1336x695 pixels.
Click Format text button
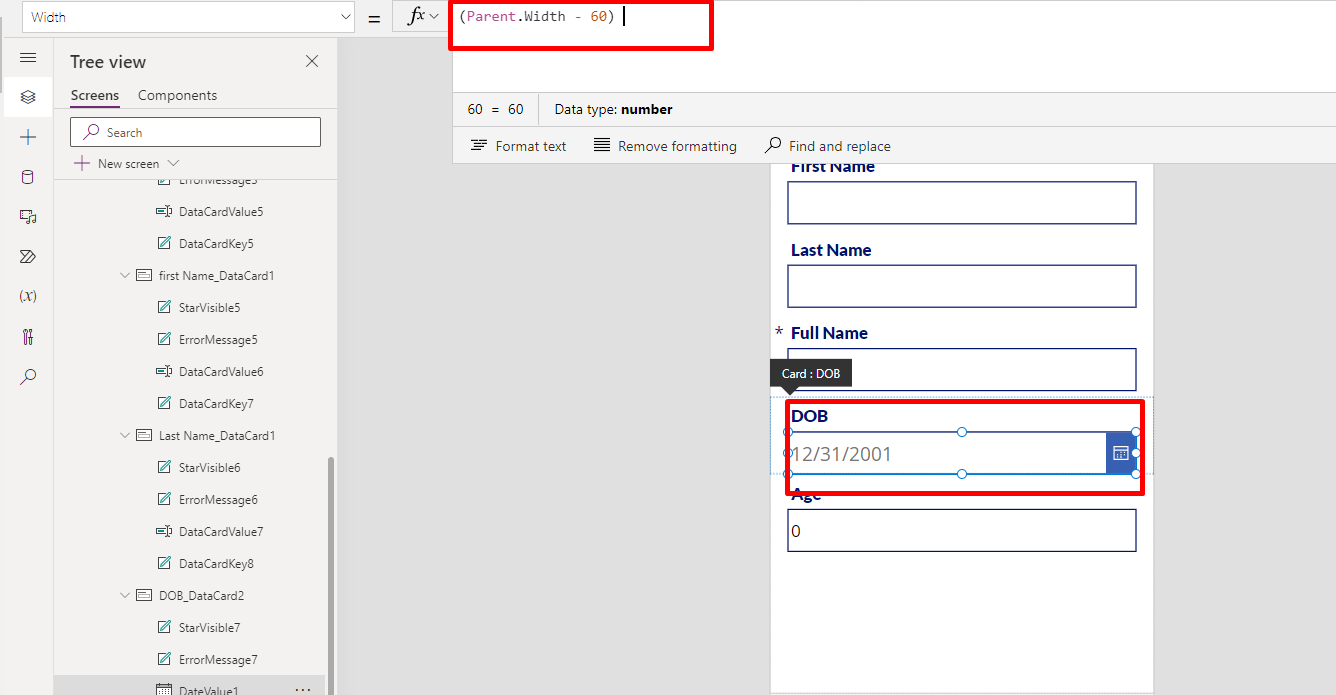(x=518, y=146)
